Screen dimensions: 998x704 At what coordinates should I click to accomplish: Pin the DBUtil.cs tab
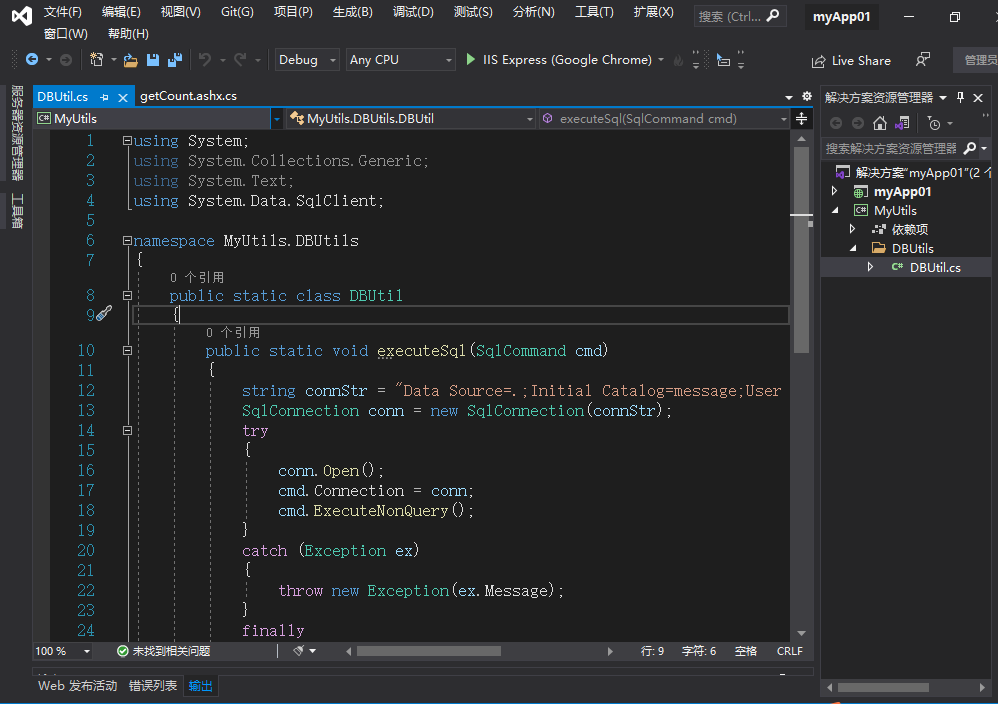(104, 97)
